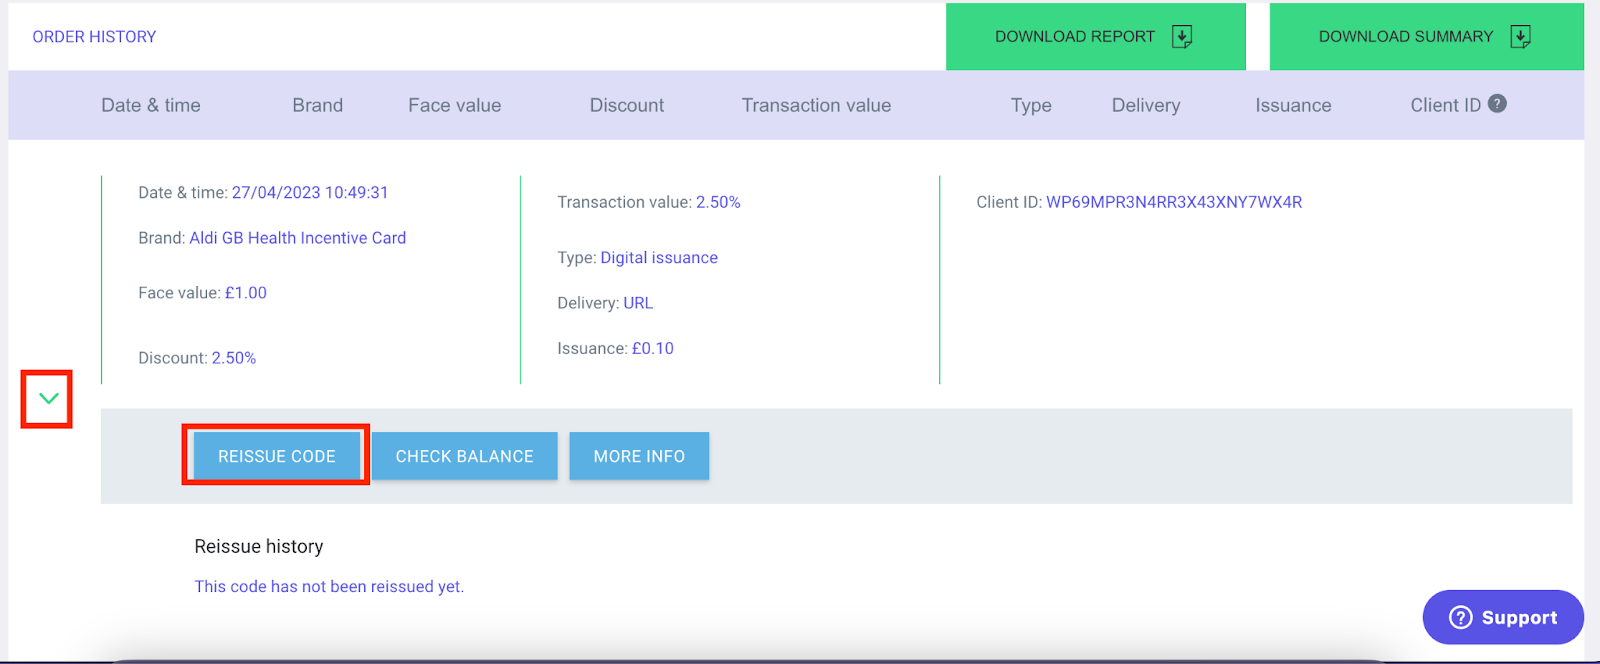Open MORE INFO for this order

[x=639, y=456]
